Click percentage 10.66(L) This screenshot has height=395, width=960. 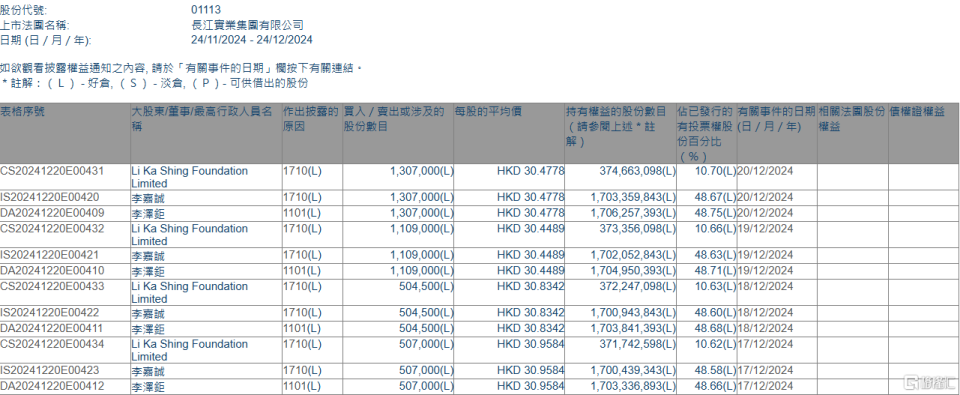(716, 228)
